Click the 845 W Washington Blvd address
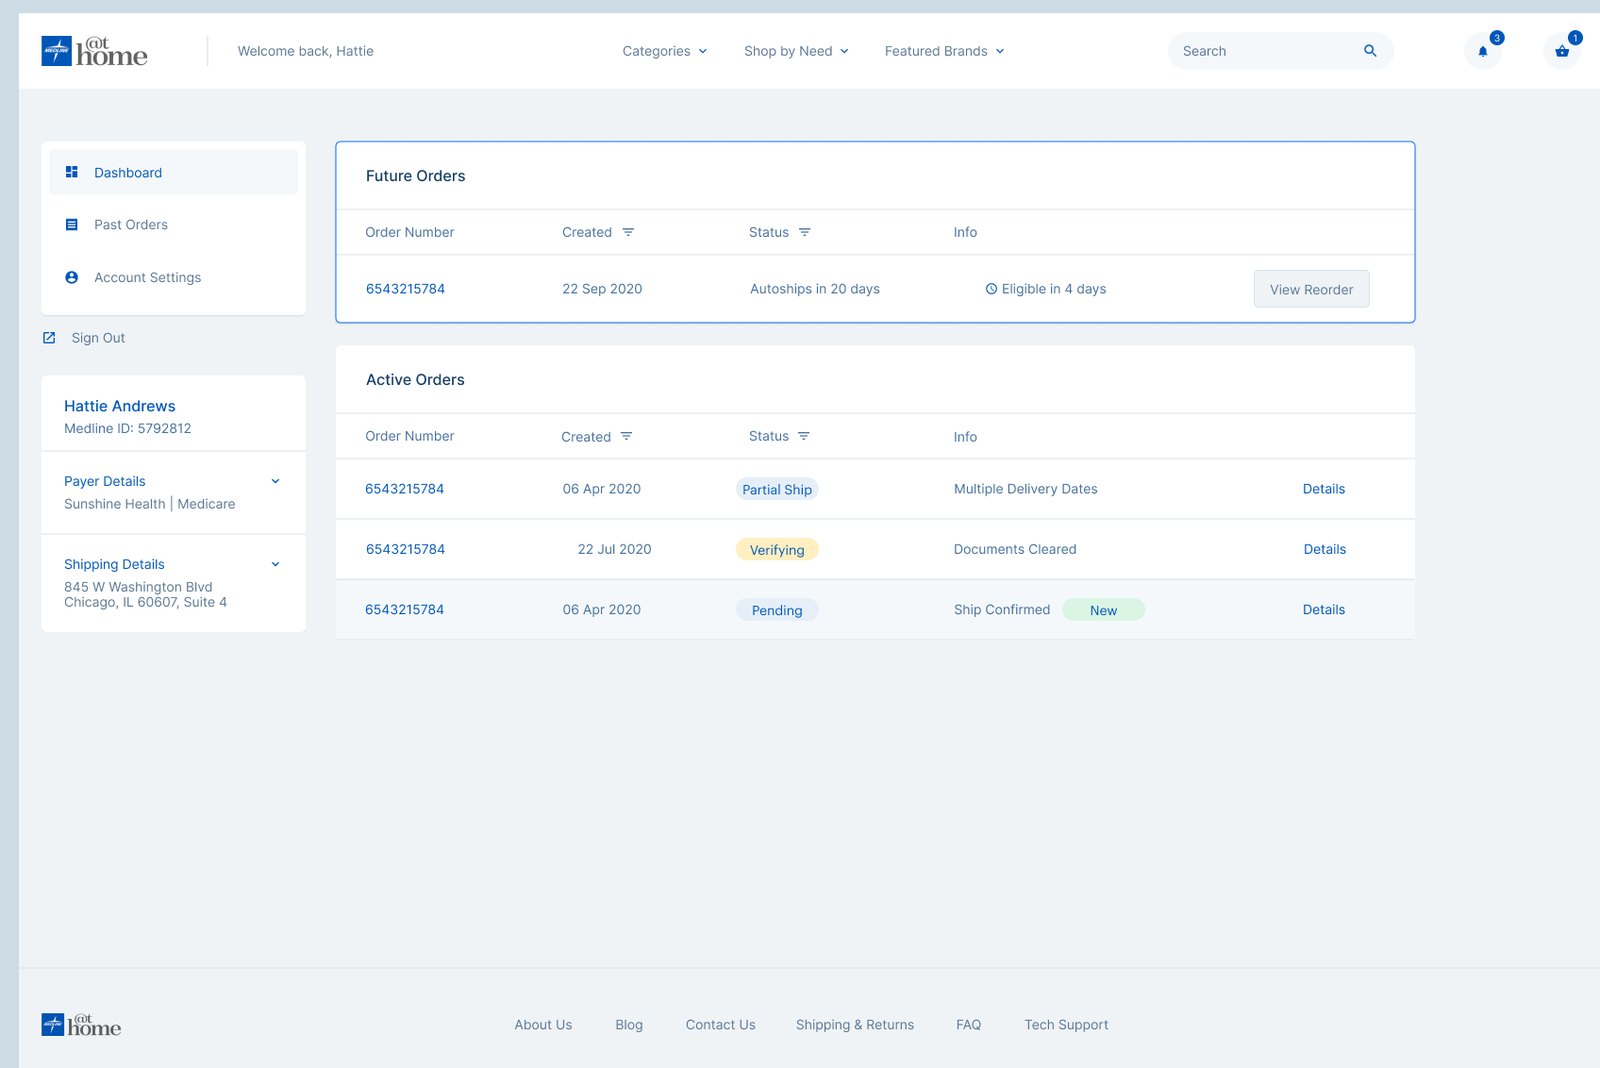The height and width of the screenshot is (1068, 1600). pos(138,587)
